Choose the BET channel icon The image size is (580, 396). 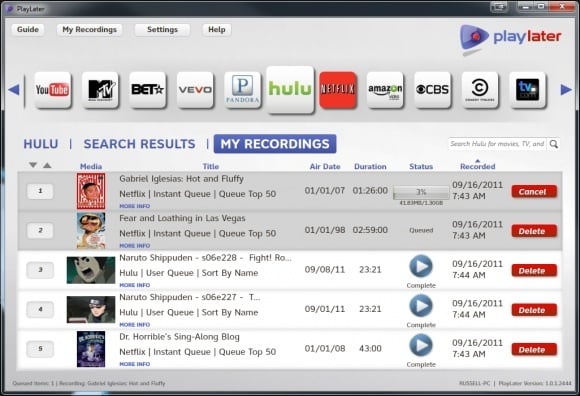point(148,90)
